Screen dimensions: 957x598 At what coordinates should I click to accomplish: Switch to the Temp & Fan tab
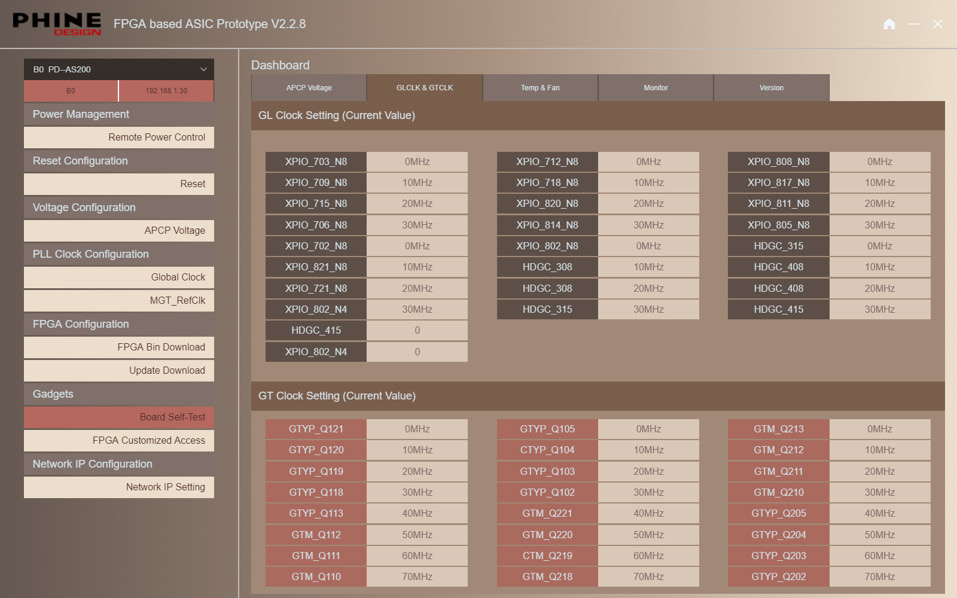[540, 88]
